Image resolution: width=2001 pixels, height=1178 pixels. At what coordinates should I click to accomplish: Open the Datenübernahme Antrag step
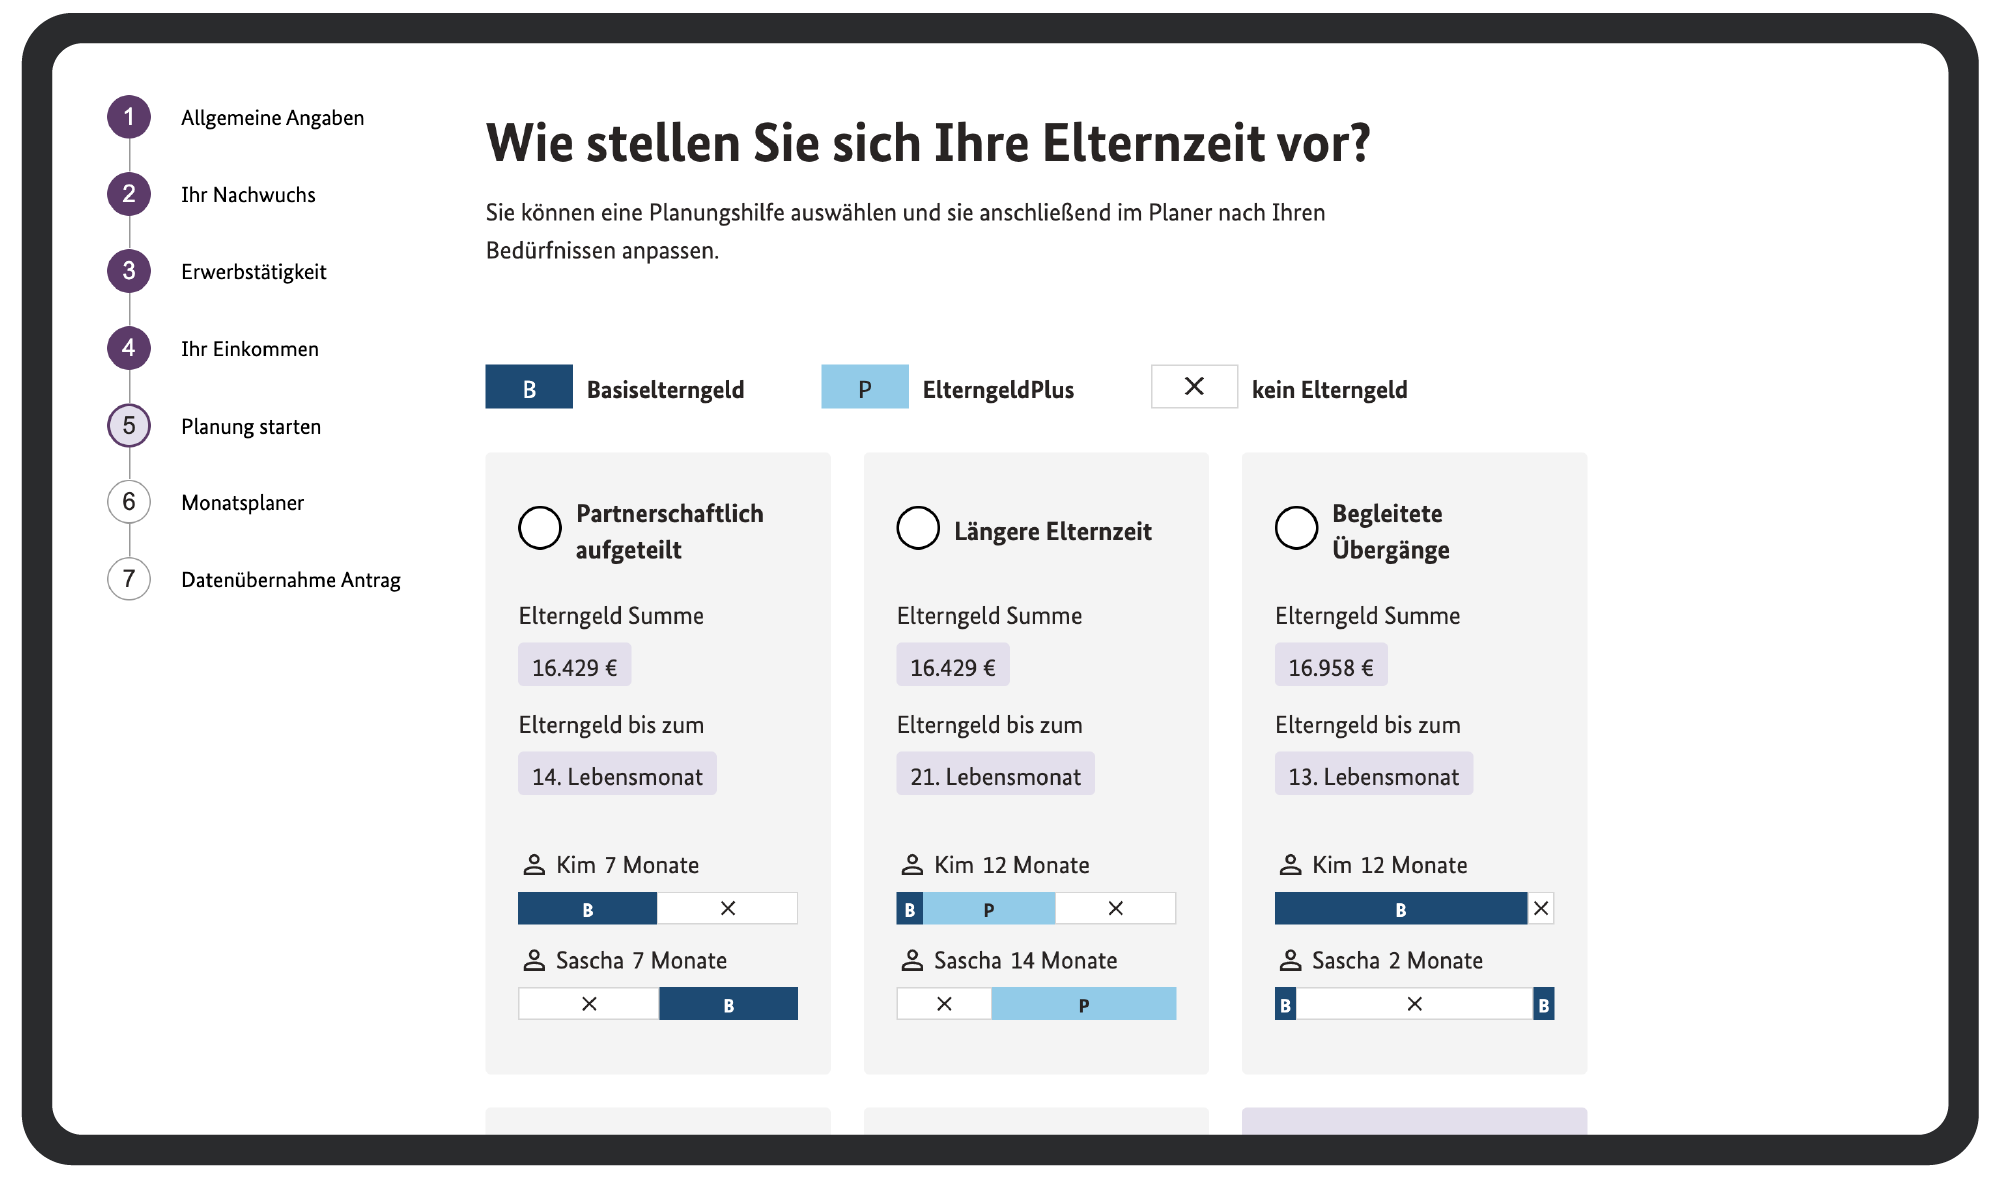tap(291, 579)
